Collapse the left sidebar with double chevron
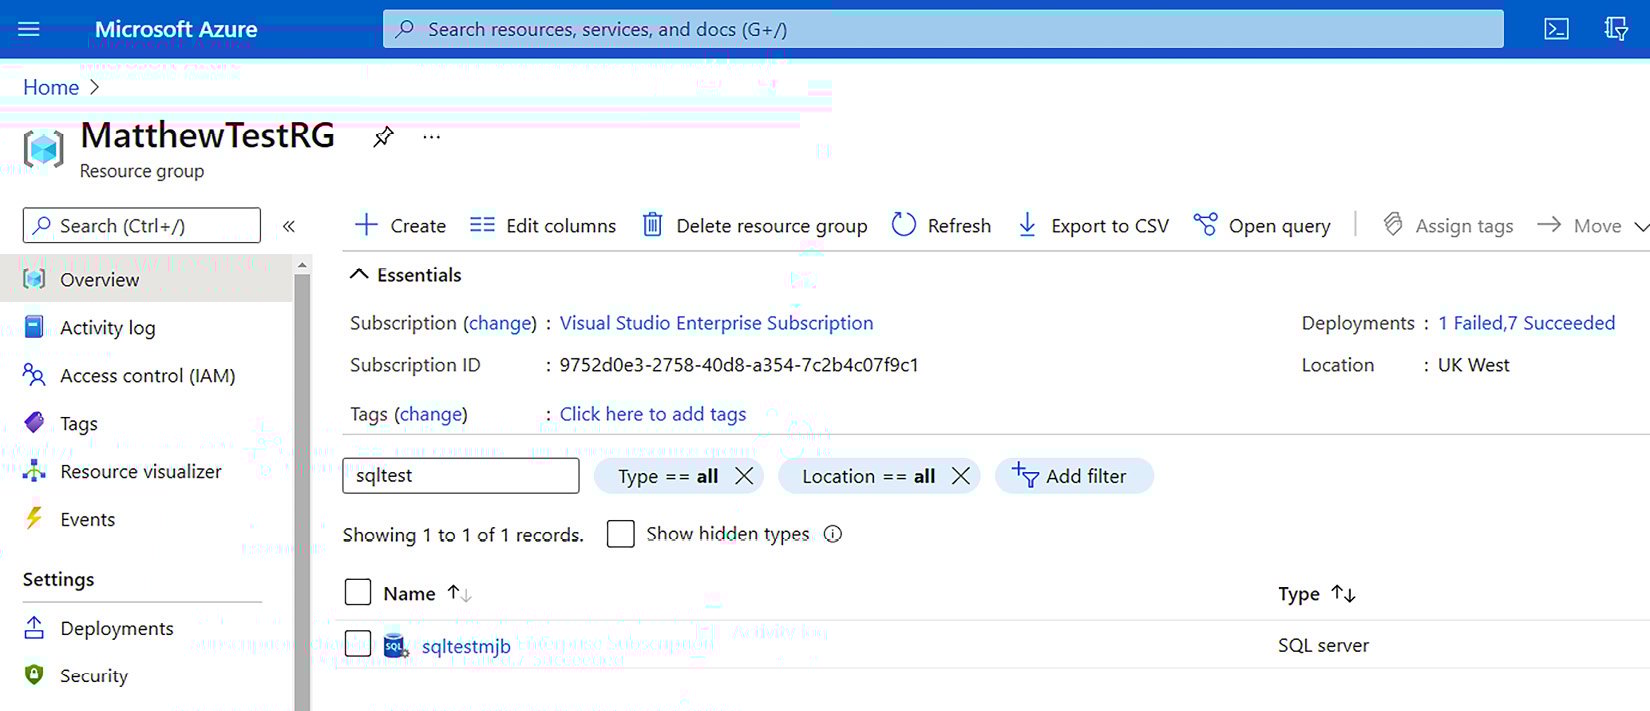This screenshot has width=1650, height=711. [x=289, y=226]
